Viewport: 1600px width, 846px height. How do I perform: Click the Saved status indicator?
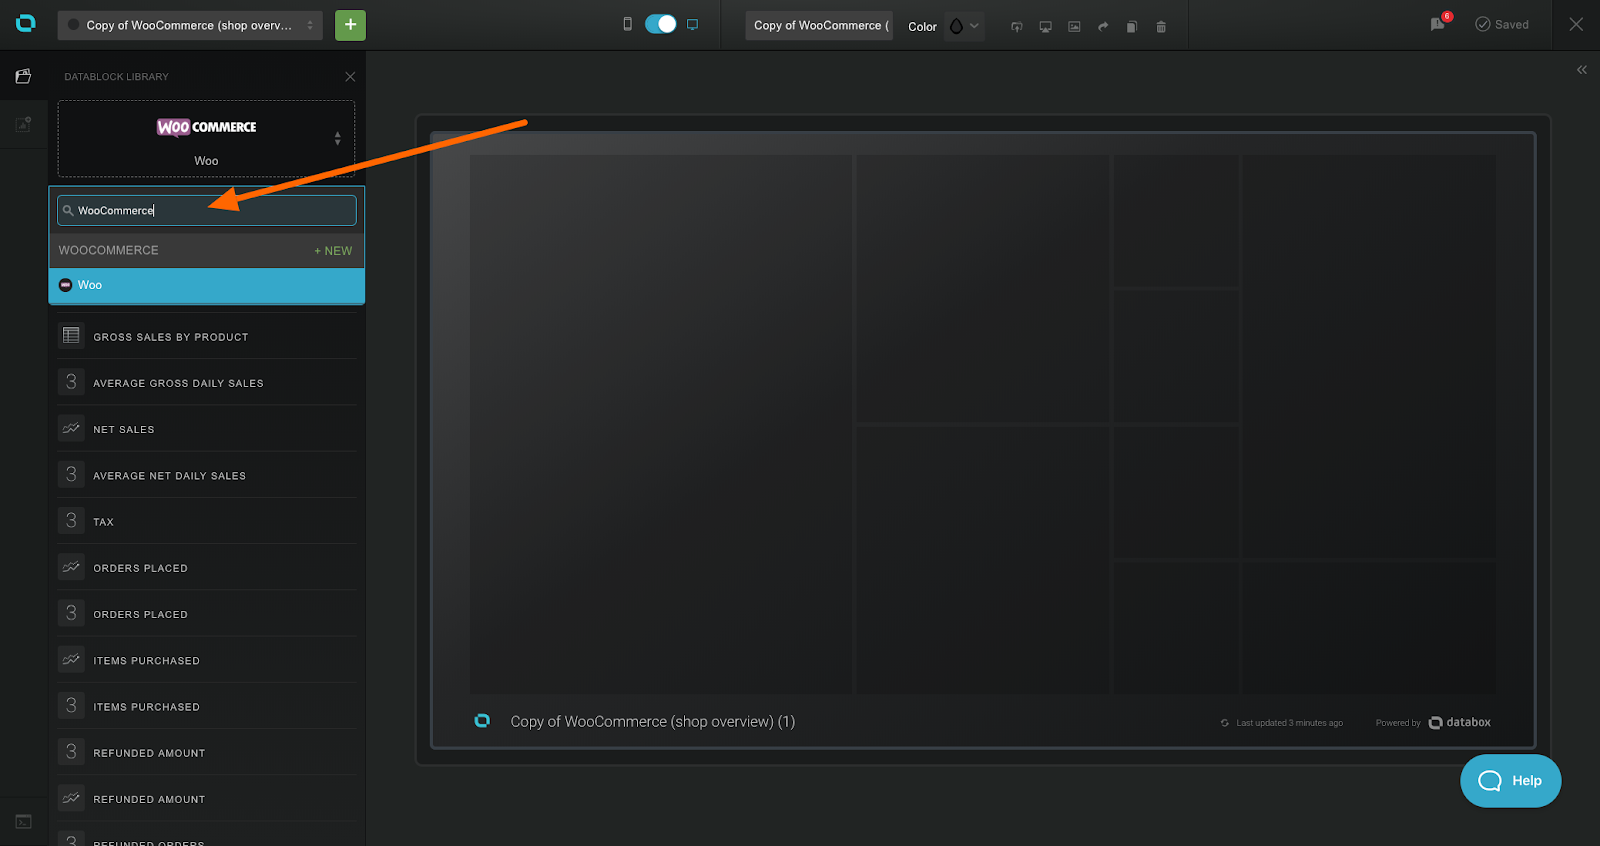point(1502,24)
